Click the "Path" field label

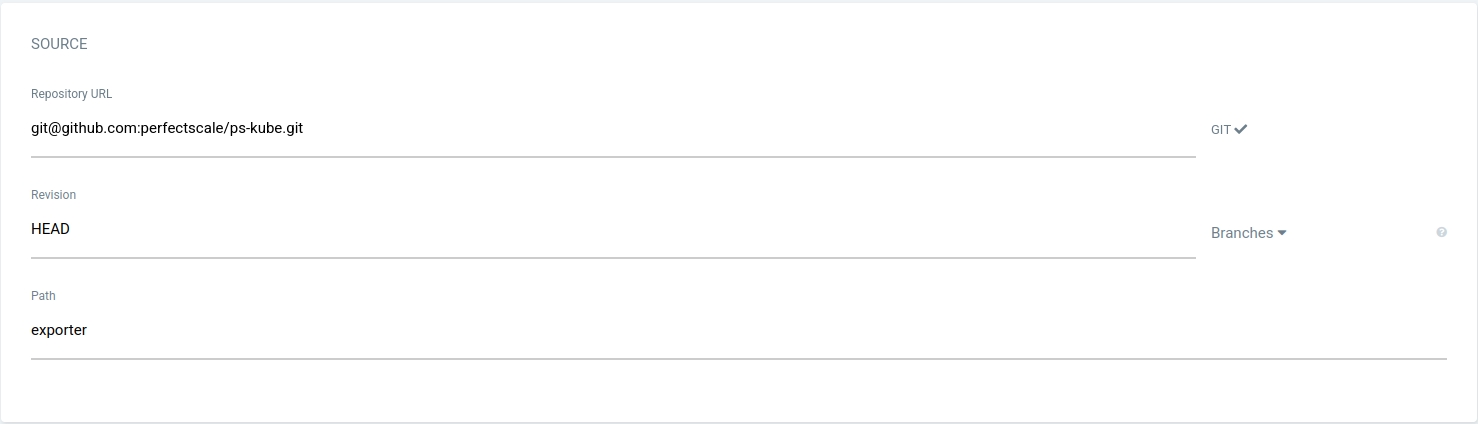pos(43,296)
